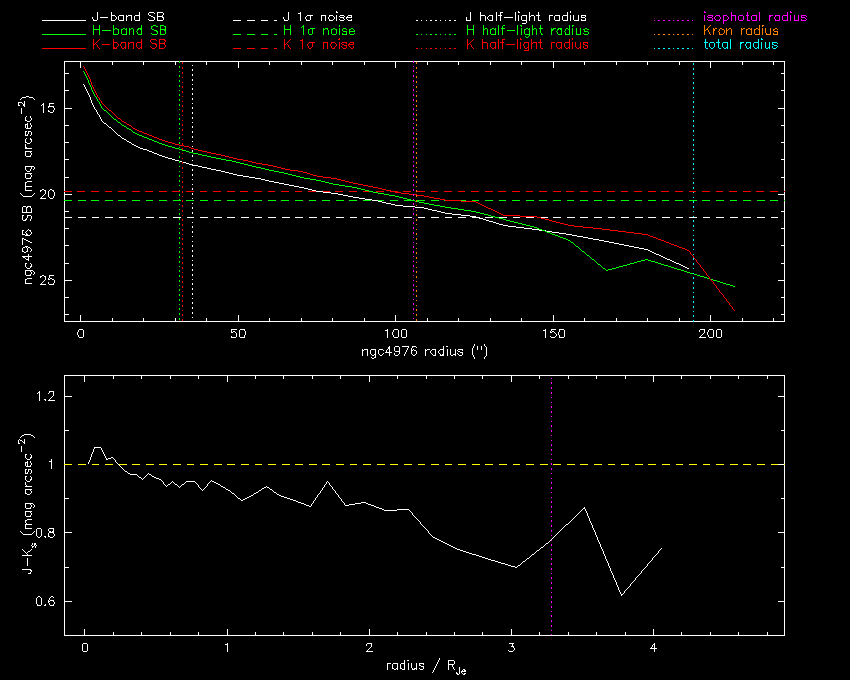Click the J half-light radius legend label
The height and width of the screenshot is (680, 850).
point(526,18)
